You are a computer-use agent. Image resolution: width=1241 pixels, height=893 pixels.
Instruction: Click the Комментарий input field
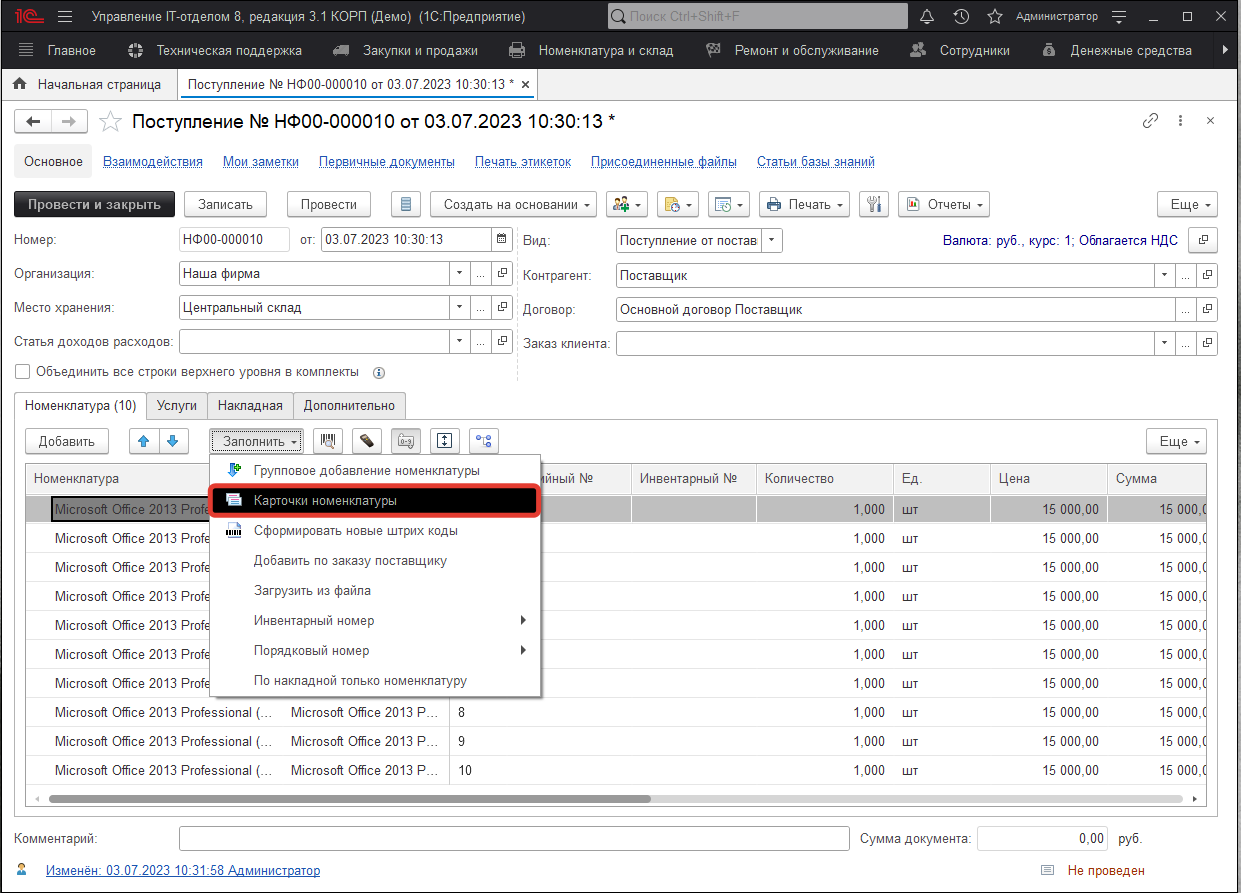click(x=512, y=839)
